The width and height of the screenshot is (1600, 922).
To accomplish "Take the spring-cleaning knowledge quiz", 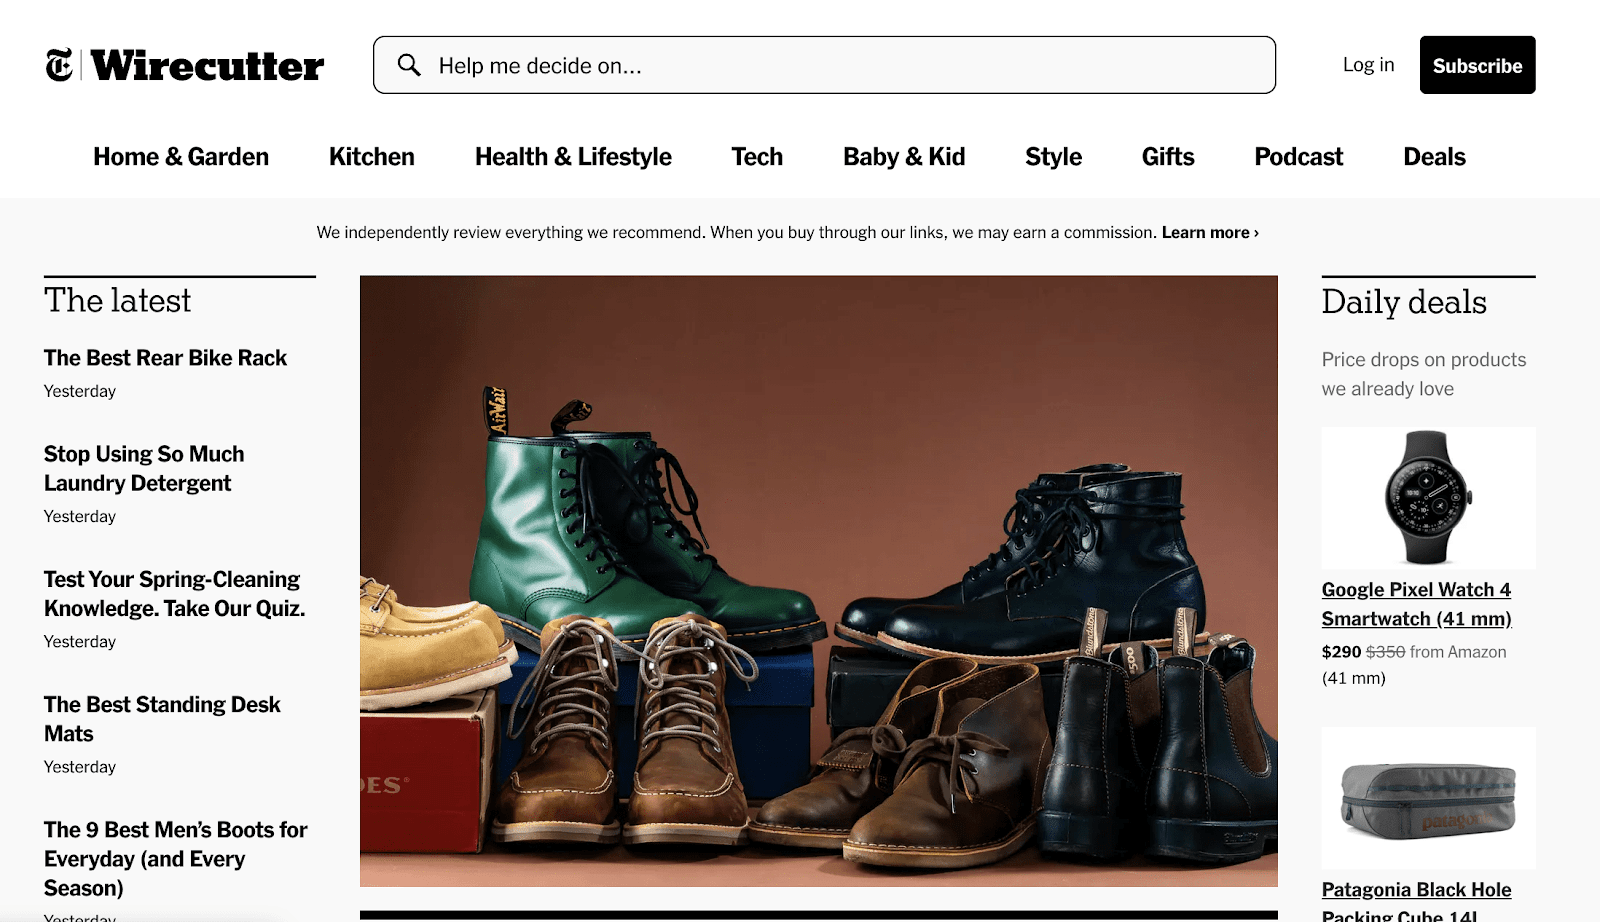I will [x=174, y=593].
